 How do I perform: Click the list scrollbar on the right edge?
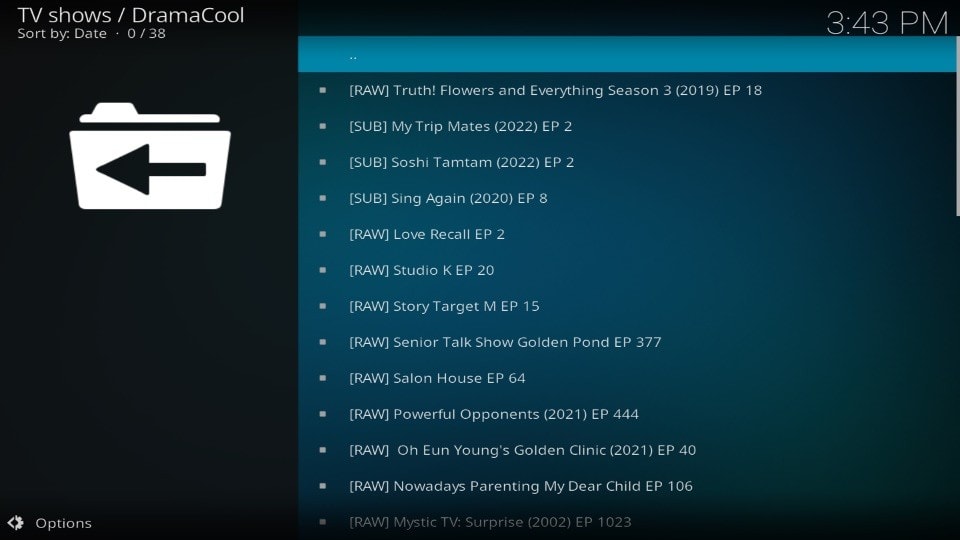tap(958, 126)
